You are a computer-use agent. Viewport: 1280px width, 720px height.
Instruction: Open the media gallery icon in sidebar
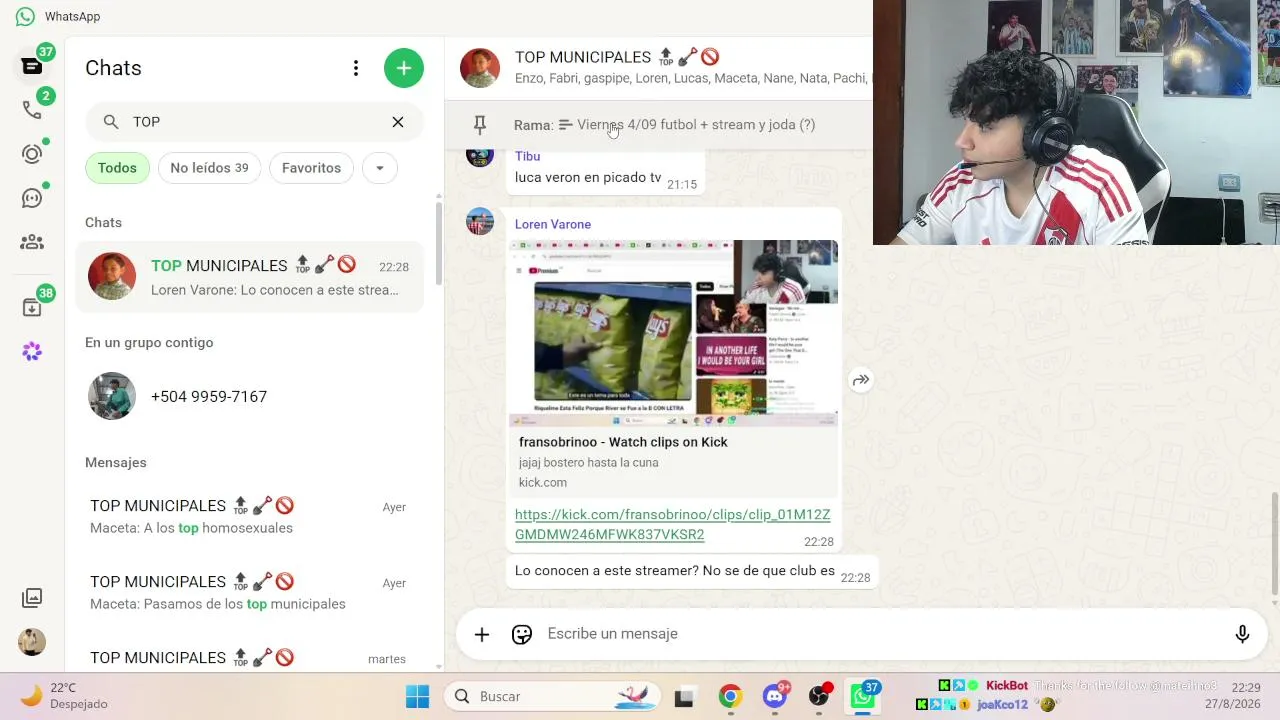pos(32,598)
